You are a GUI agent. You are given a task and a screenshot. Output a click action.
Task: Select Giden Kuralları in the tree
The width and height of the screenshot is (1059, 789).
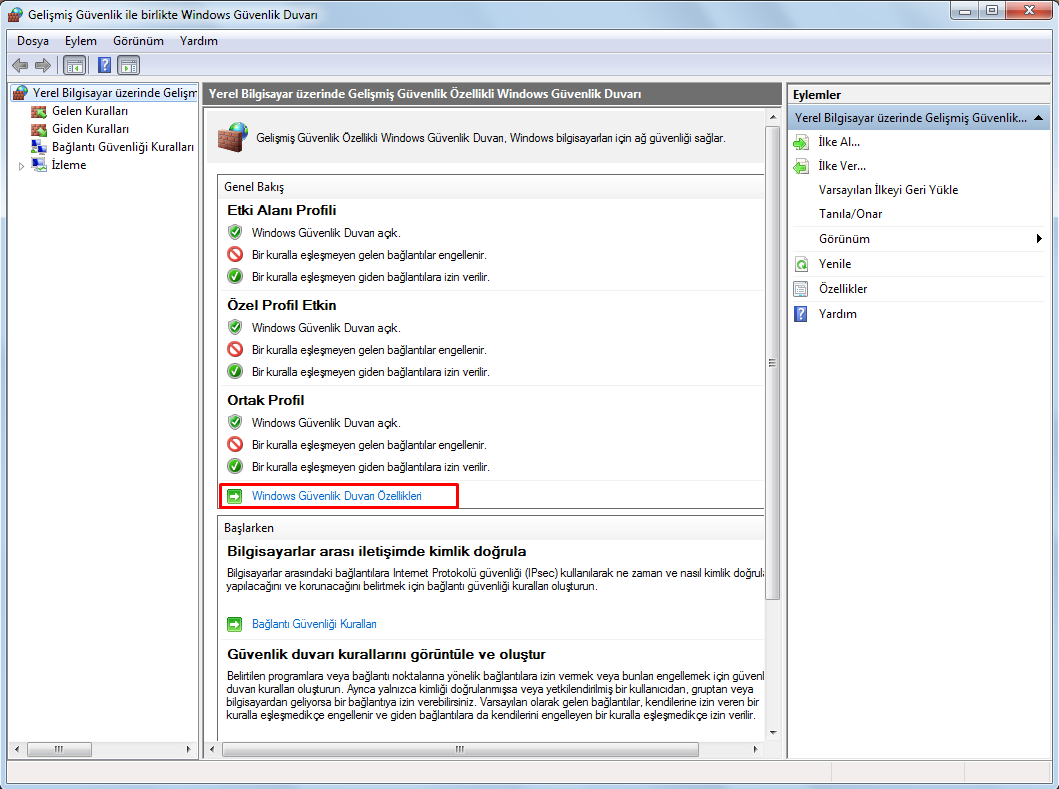point(91,129)
